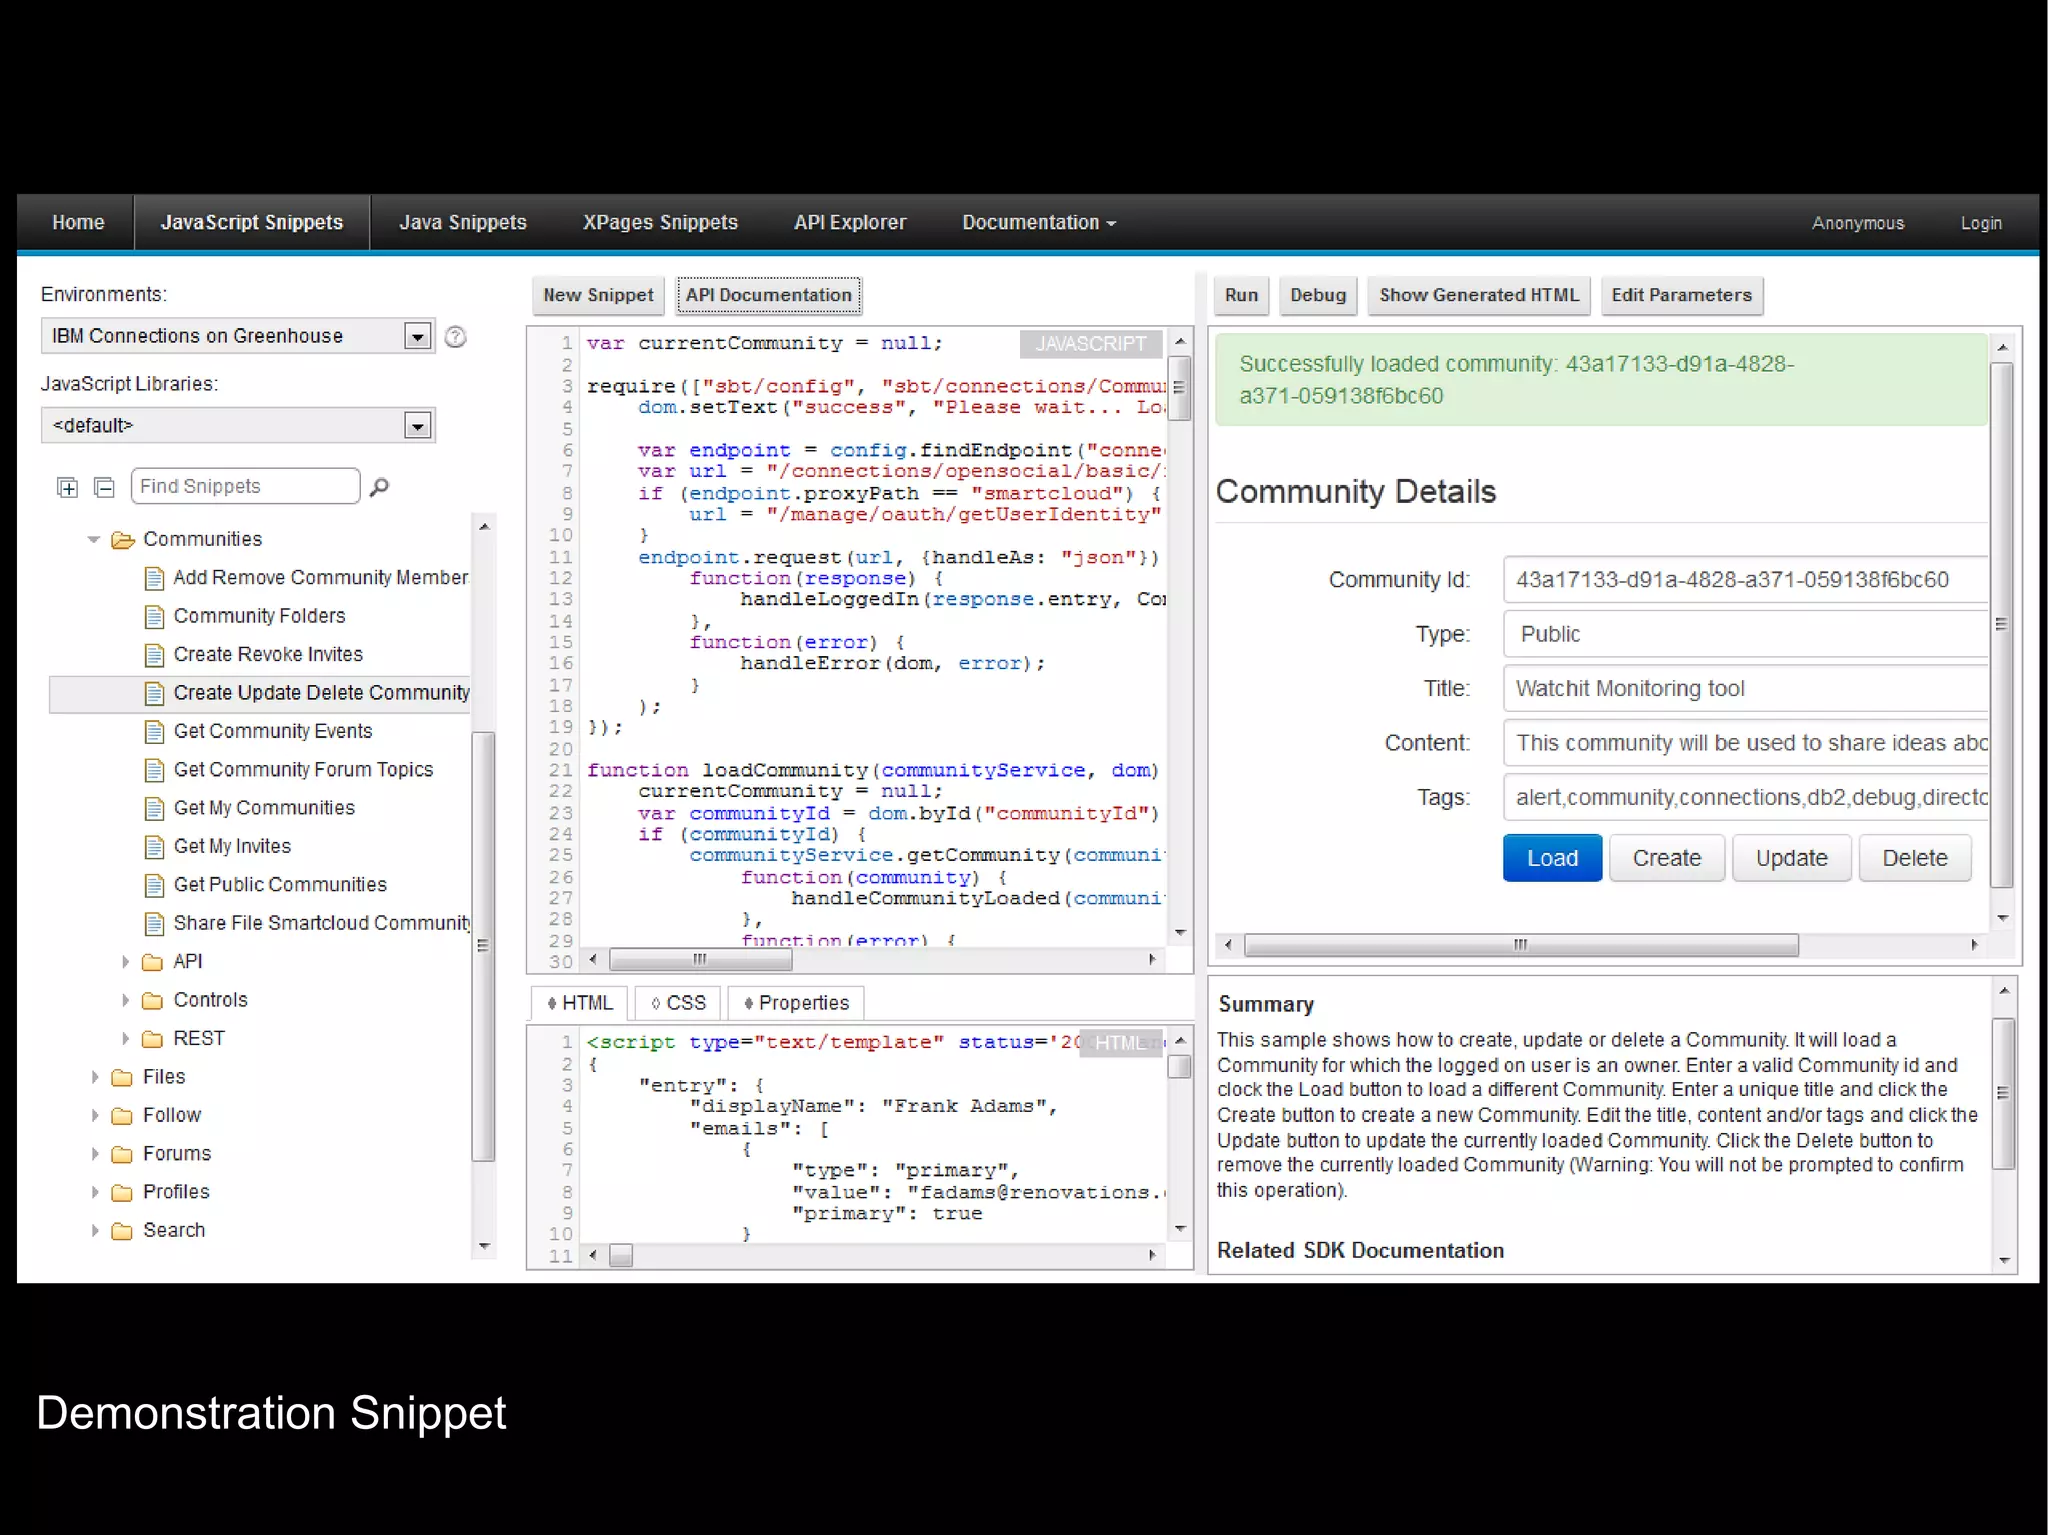Click the Edit Parameters button
Image resolution: width=2048 pixels, height=1535 pixels.
[x=1682, y=296]
